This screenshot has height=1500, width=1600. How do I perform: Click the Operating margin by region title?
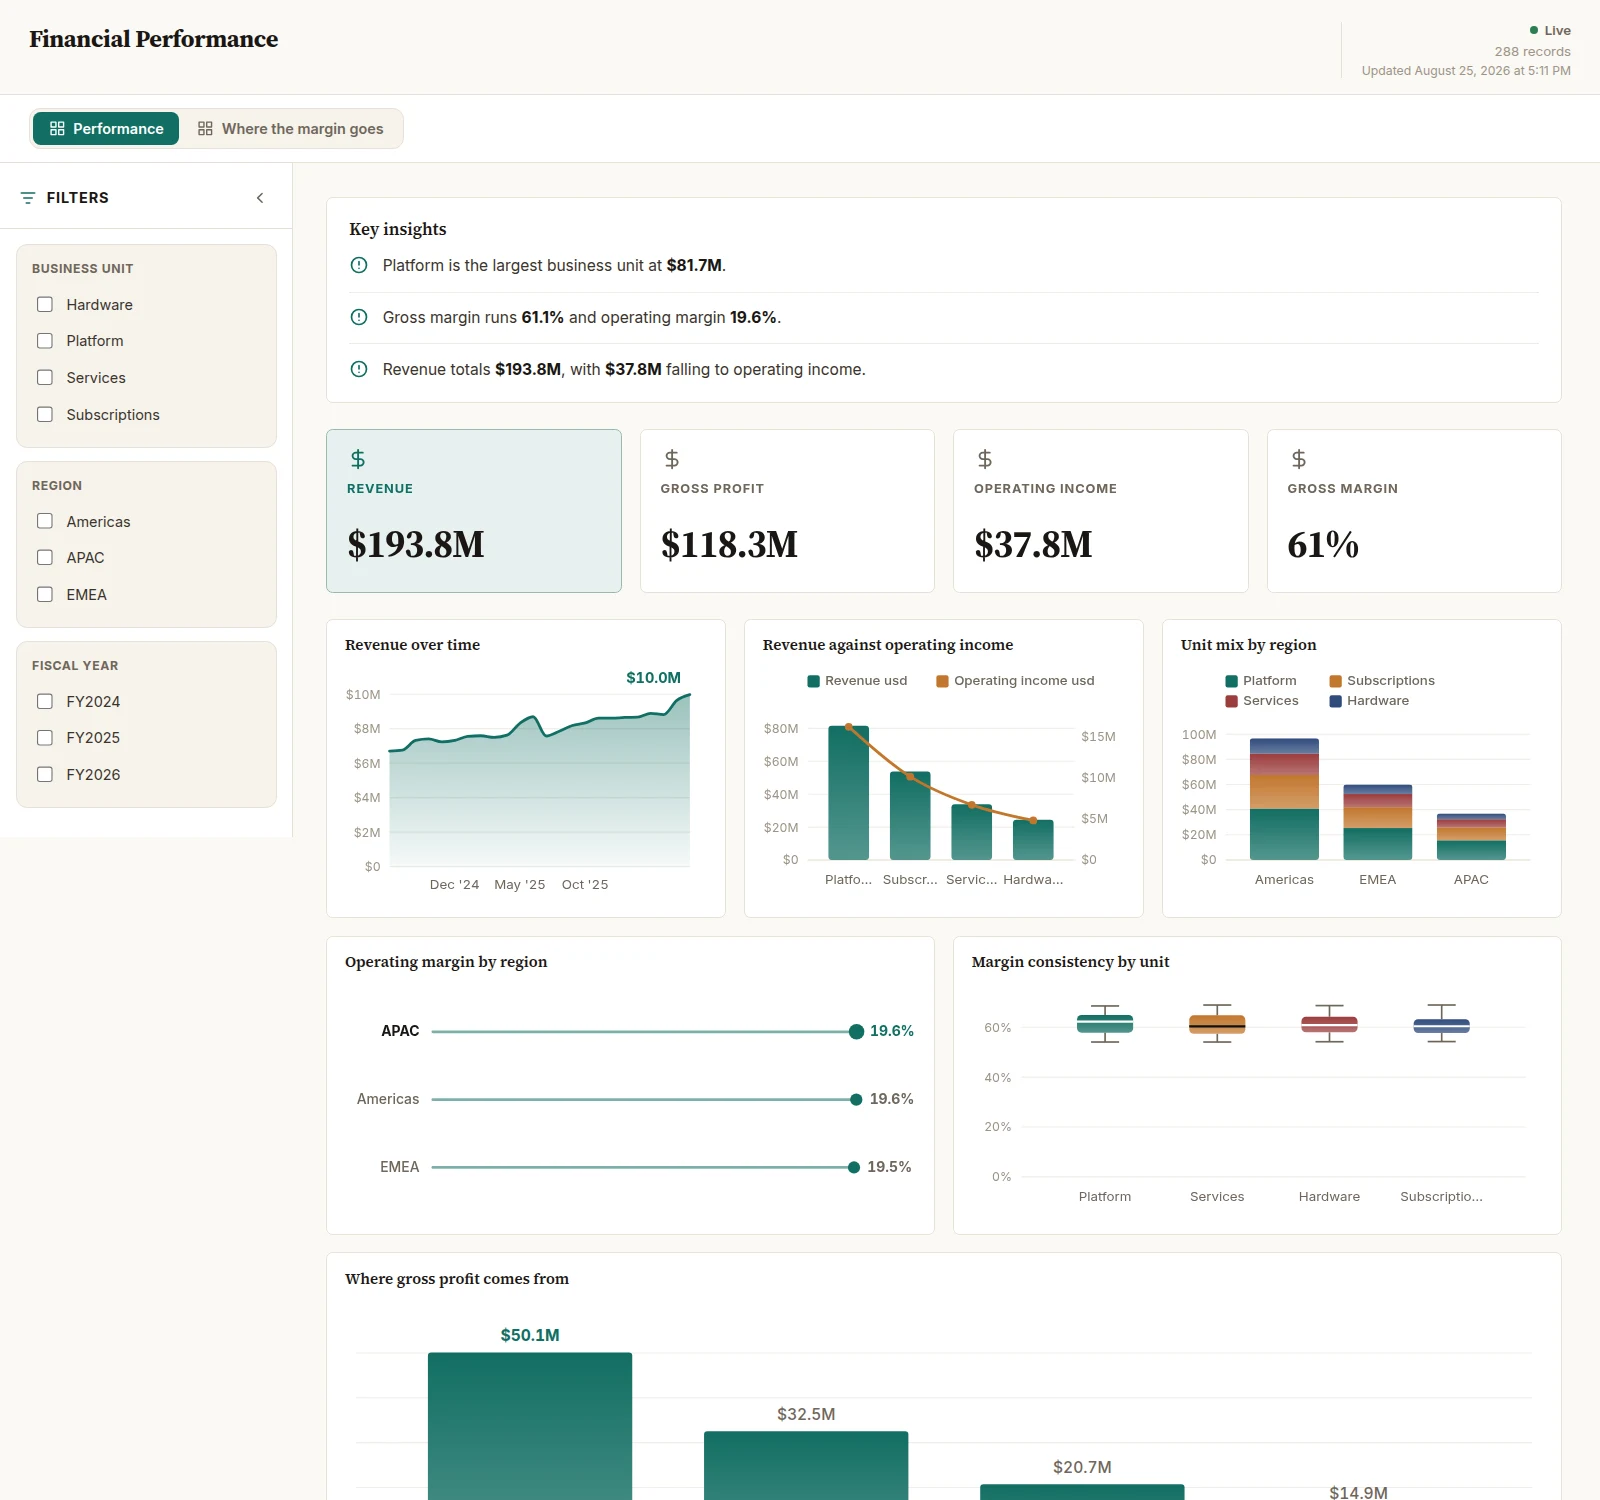point(446,962)
